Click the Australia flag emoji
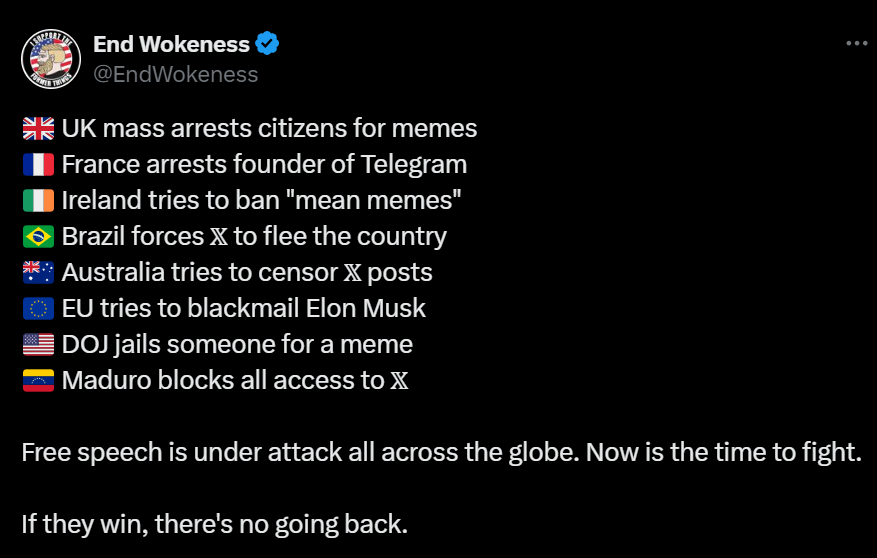This screenshot has width=877, height=558. pyautogui.click(x=38, y=273)
